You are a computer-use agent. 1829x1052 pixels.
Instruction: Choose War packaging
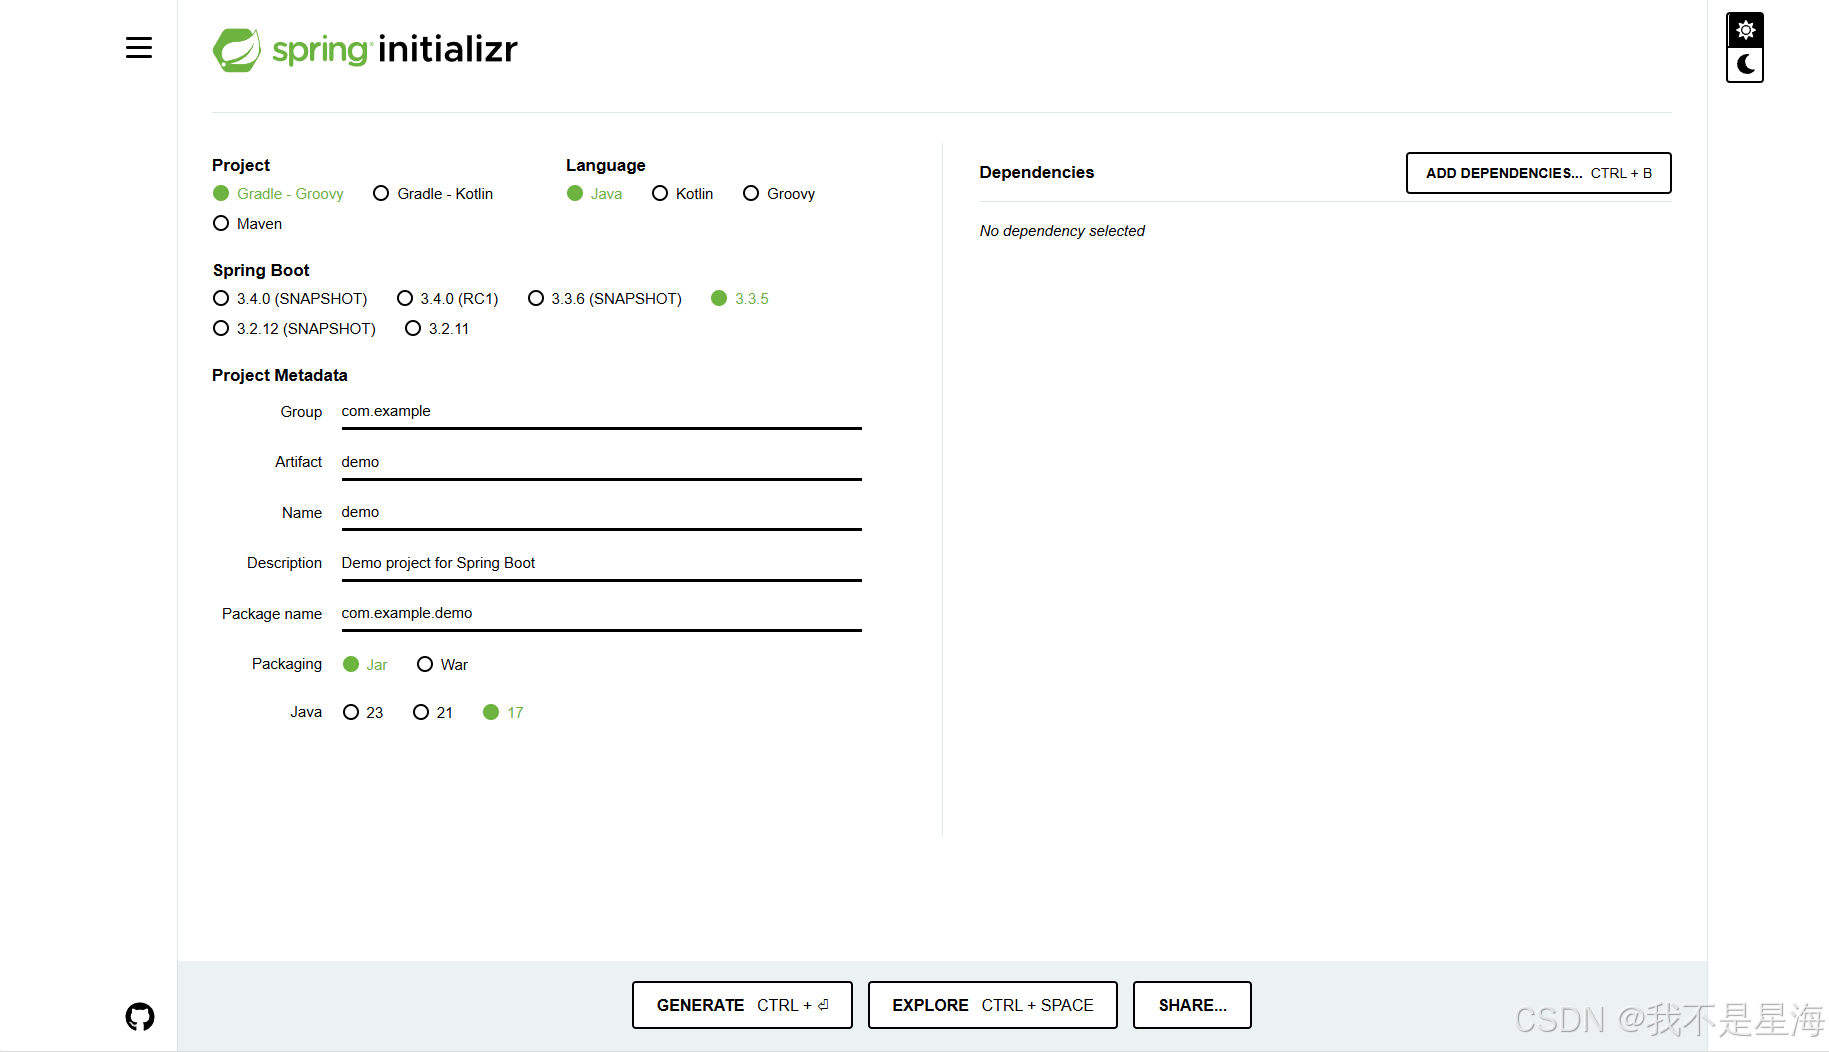tap(442, 665)
